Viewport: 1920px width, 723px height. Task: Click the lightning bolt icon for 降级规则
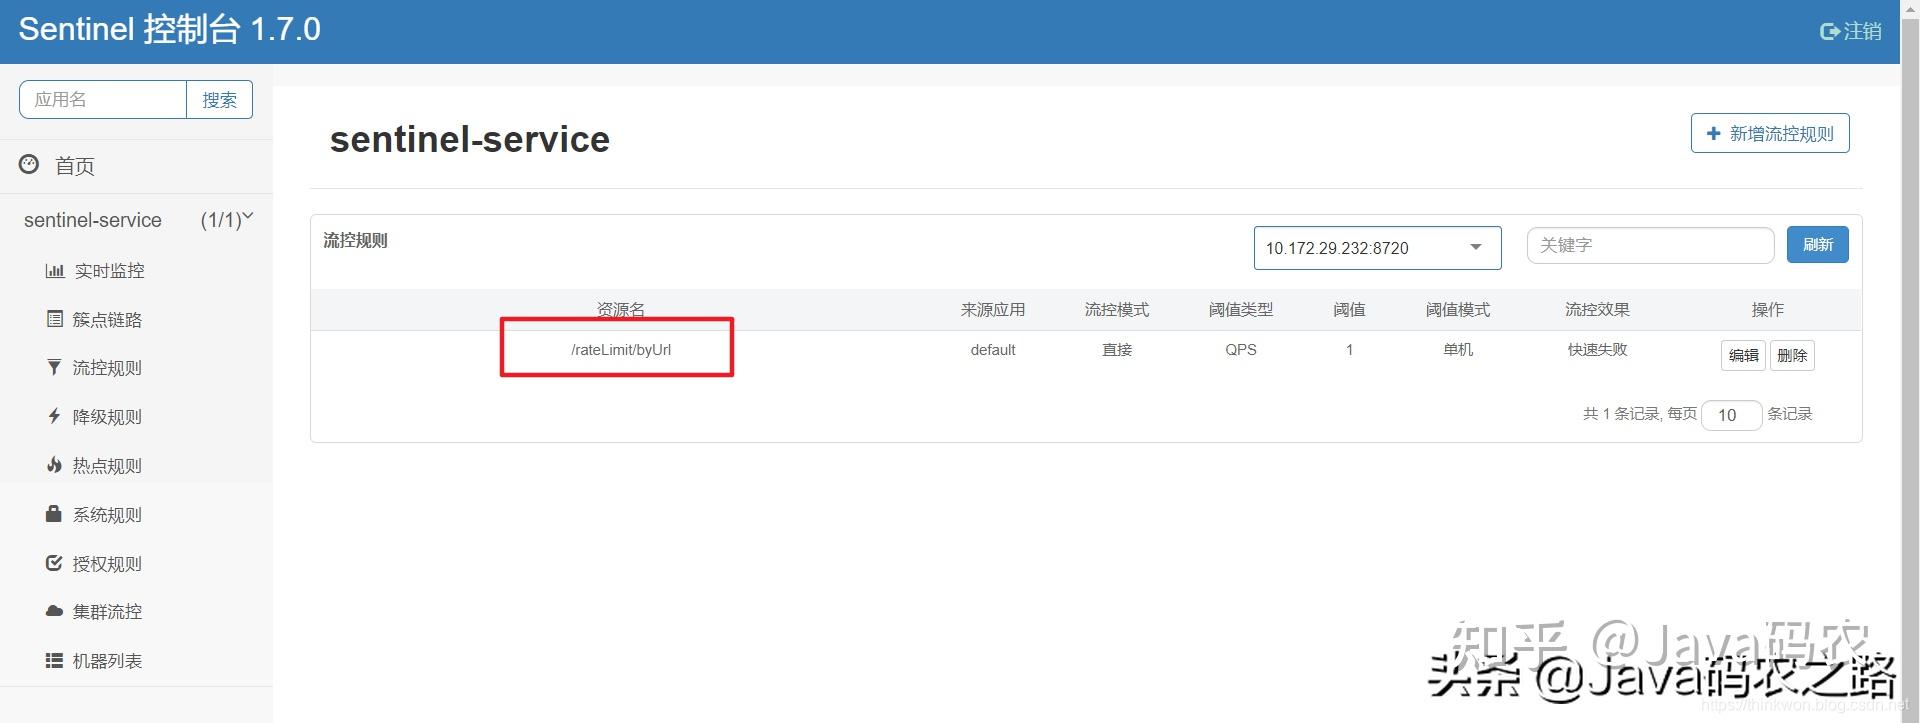coord(54,416)
